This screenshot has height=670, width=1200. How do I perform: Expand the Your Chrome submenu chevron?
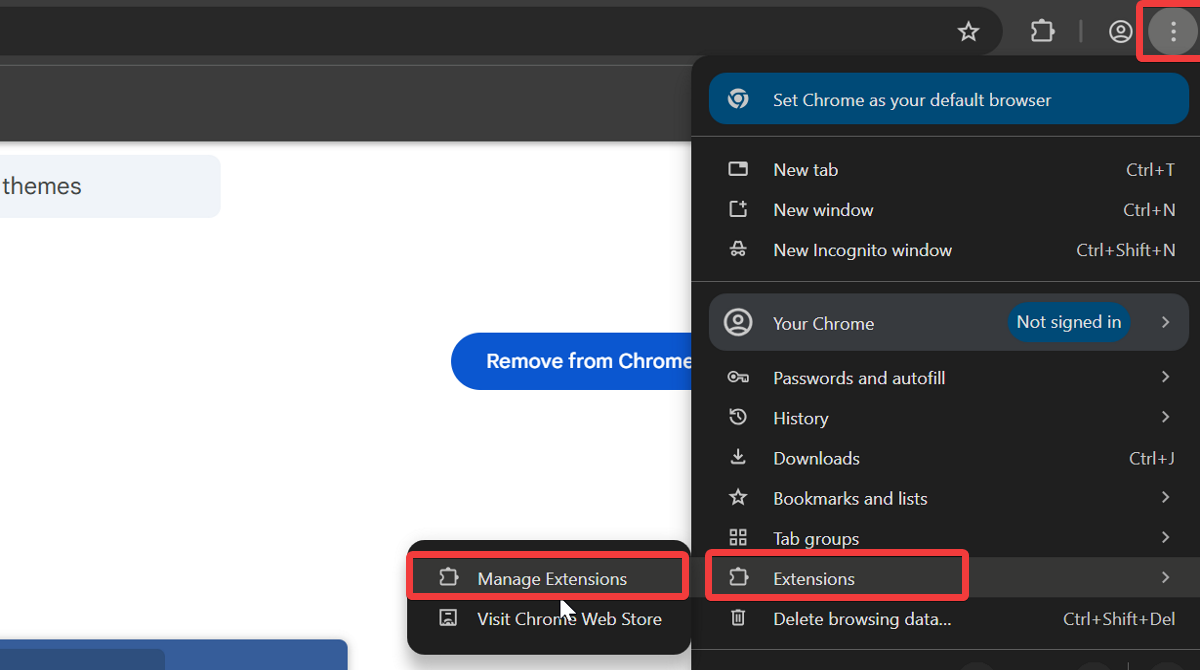pos(1165,322)
